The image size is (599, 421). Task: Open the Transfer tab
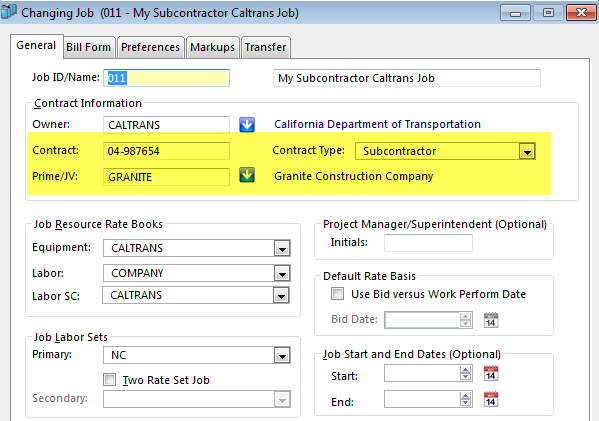(266, 47)
